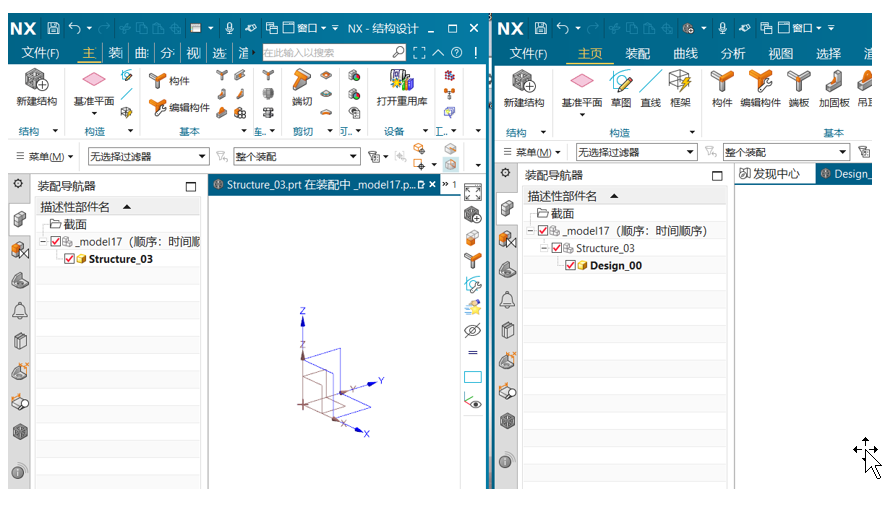This screenshot has width=894, height=516.
Task: Click the fit-view icon atop viewport toolbar
Action: pos(473,192)
